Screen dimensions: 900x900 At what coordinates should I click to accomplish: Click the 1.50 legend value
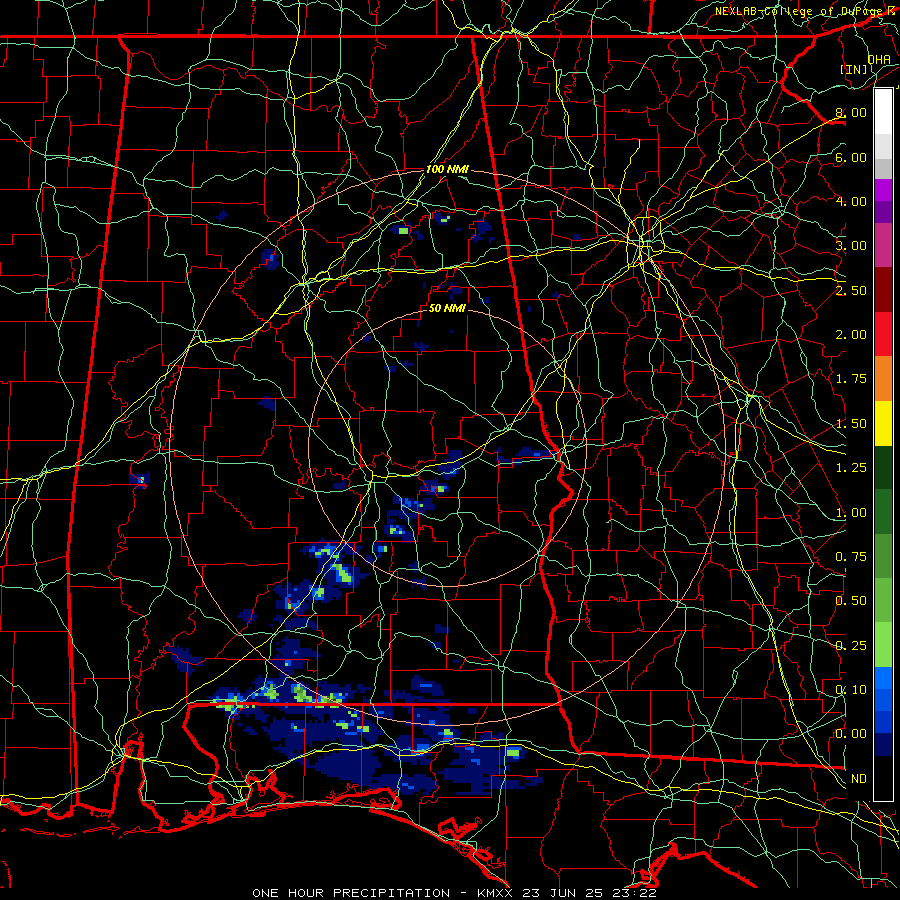point(851,424)
